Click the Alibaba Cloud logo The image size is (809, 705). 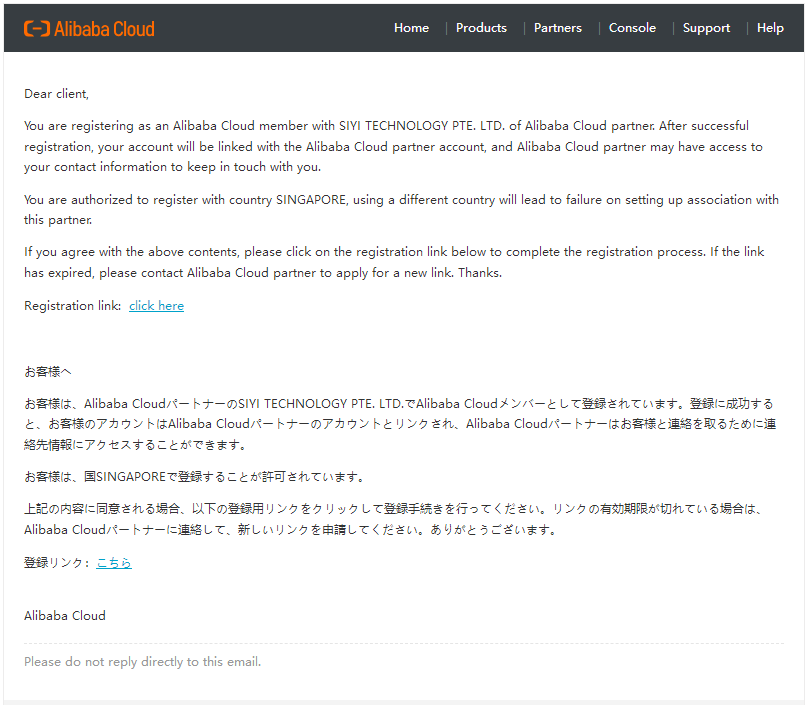(x=89, y=29)
